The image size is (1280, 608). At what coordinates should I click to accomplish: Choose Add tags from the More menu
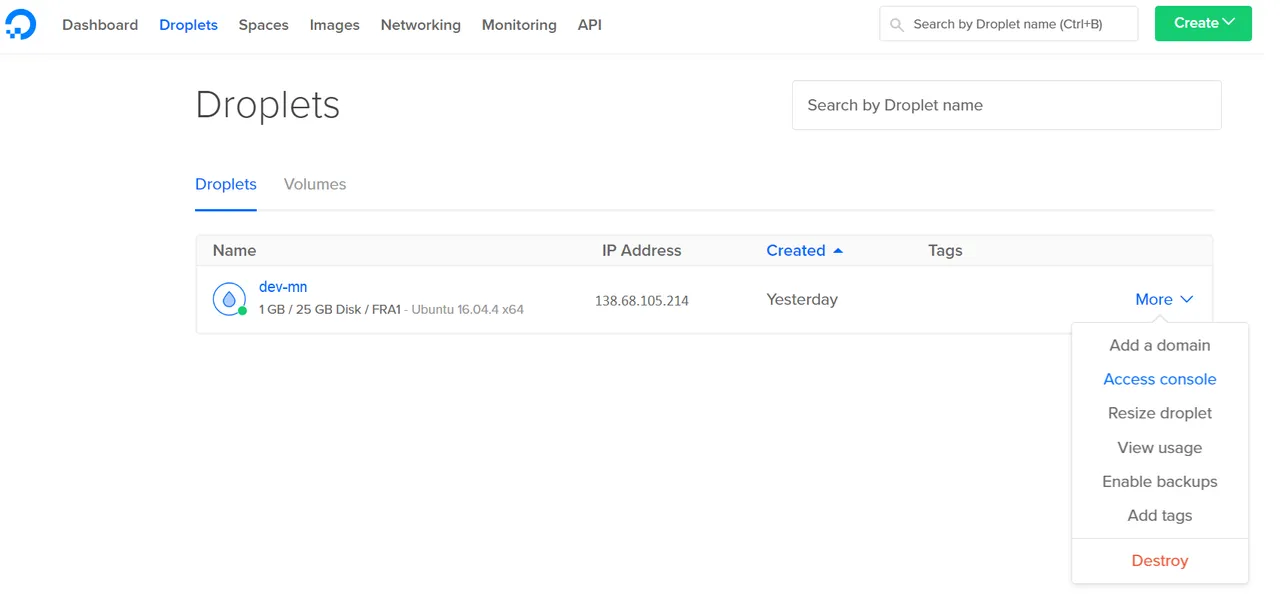point(1160,516)
